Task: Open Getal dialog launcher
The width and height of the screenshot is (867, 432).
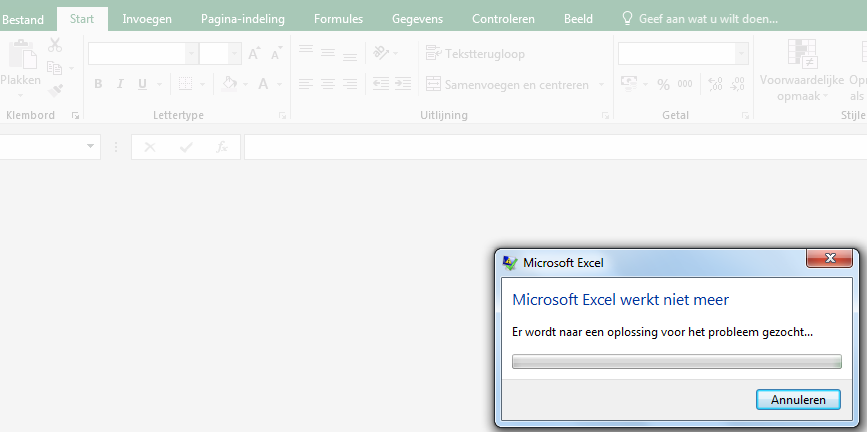Action: 745,116
